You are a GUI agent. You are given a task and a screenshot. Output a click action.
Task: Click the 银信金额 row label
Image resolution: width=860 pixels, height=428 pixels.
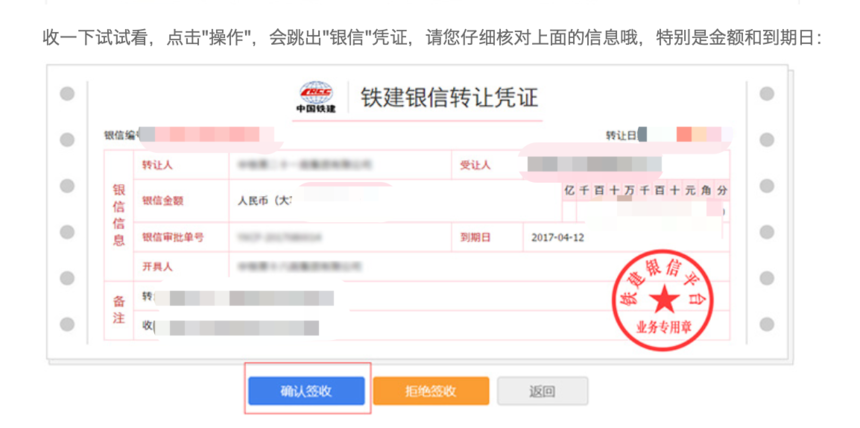[163, 201]
